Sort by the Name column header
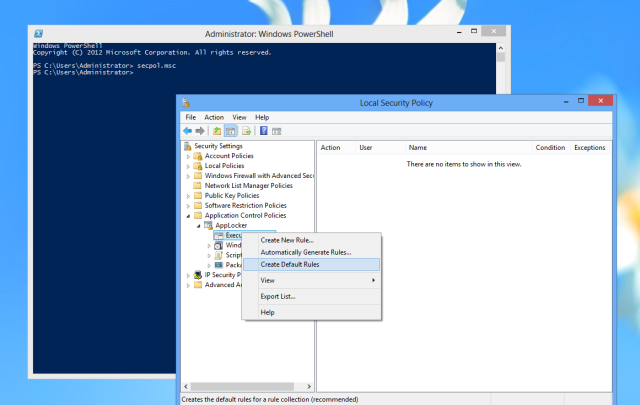The image size is (640, 405). pyautogui.click(x=469, y=147)
